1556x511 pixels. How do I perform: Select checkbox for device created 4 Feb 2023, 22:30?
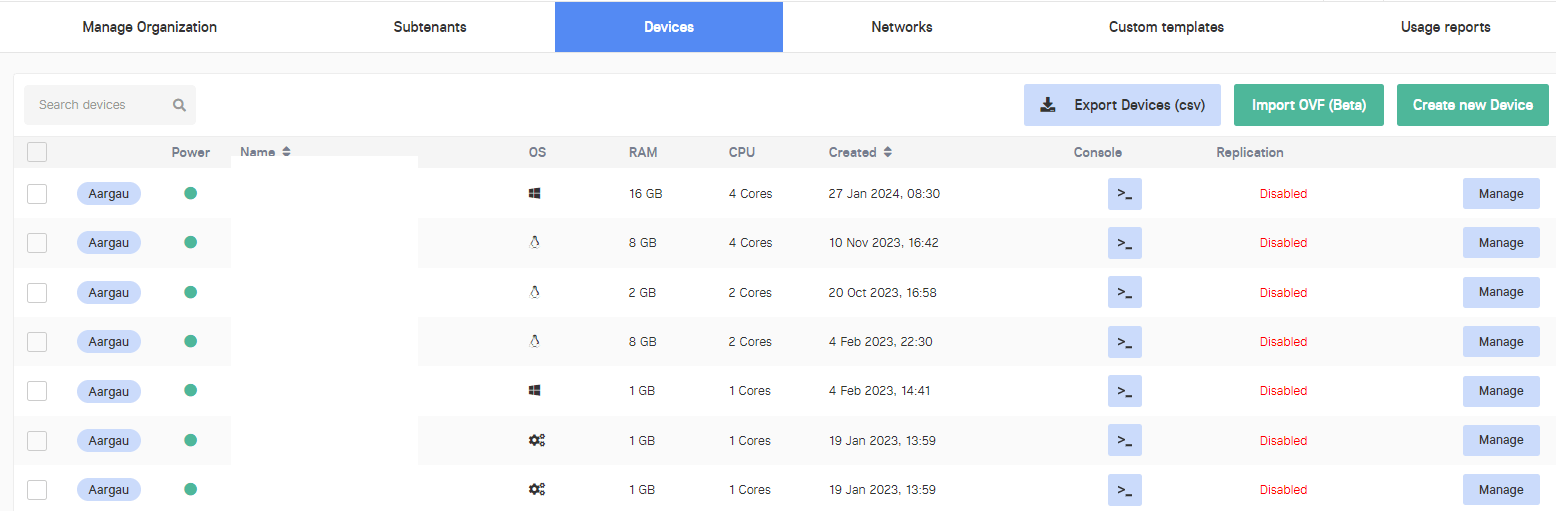point(37,342)
